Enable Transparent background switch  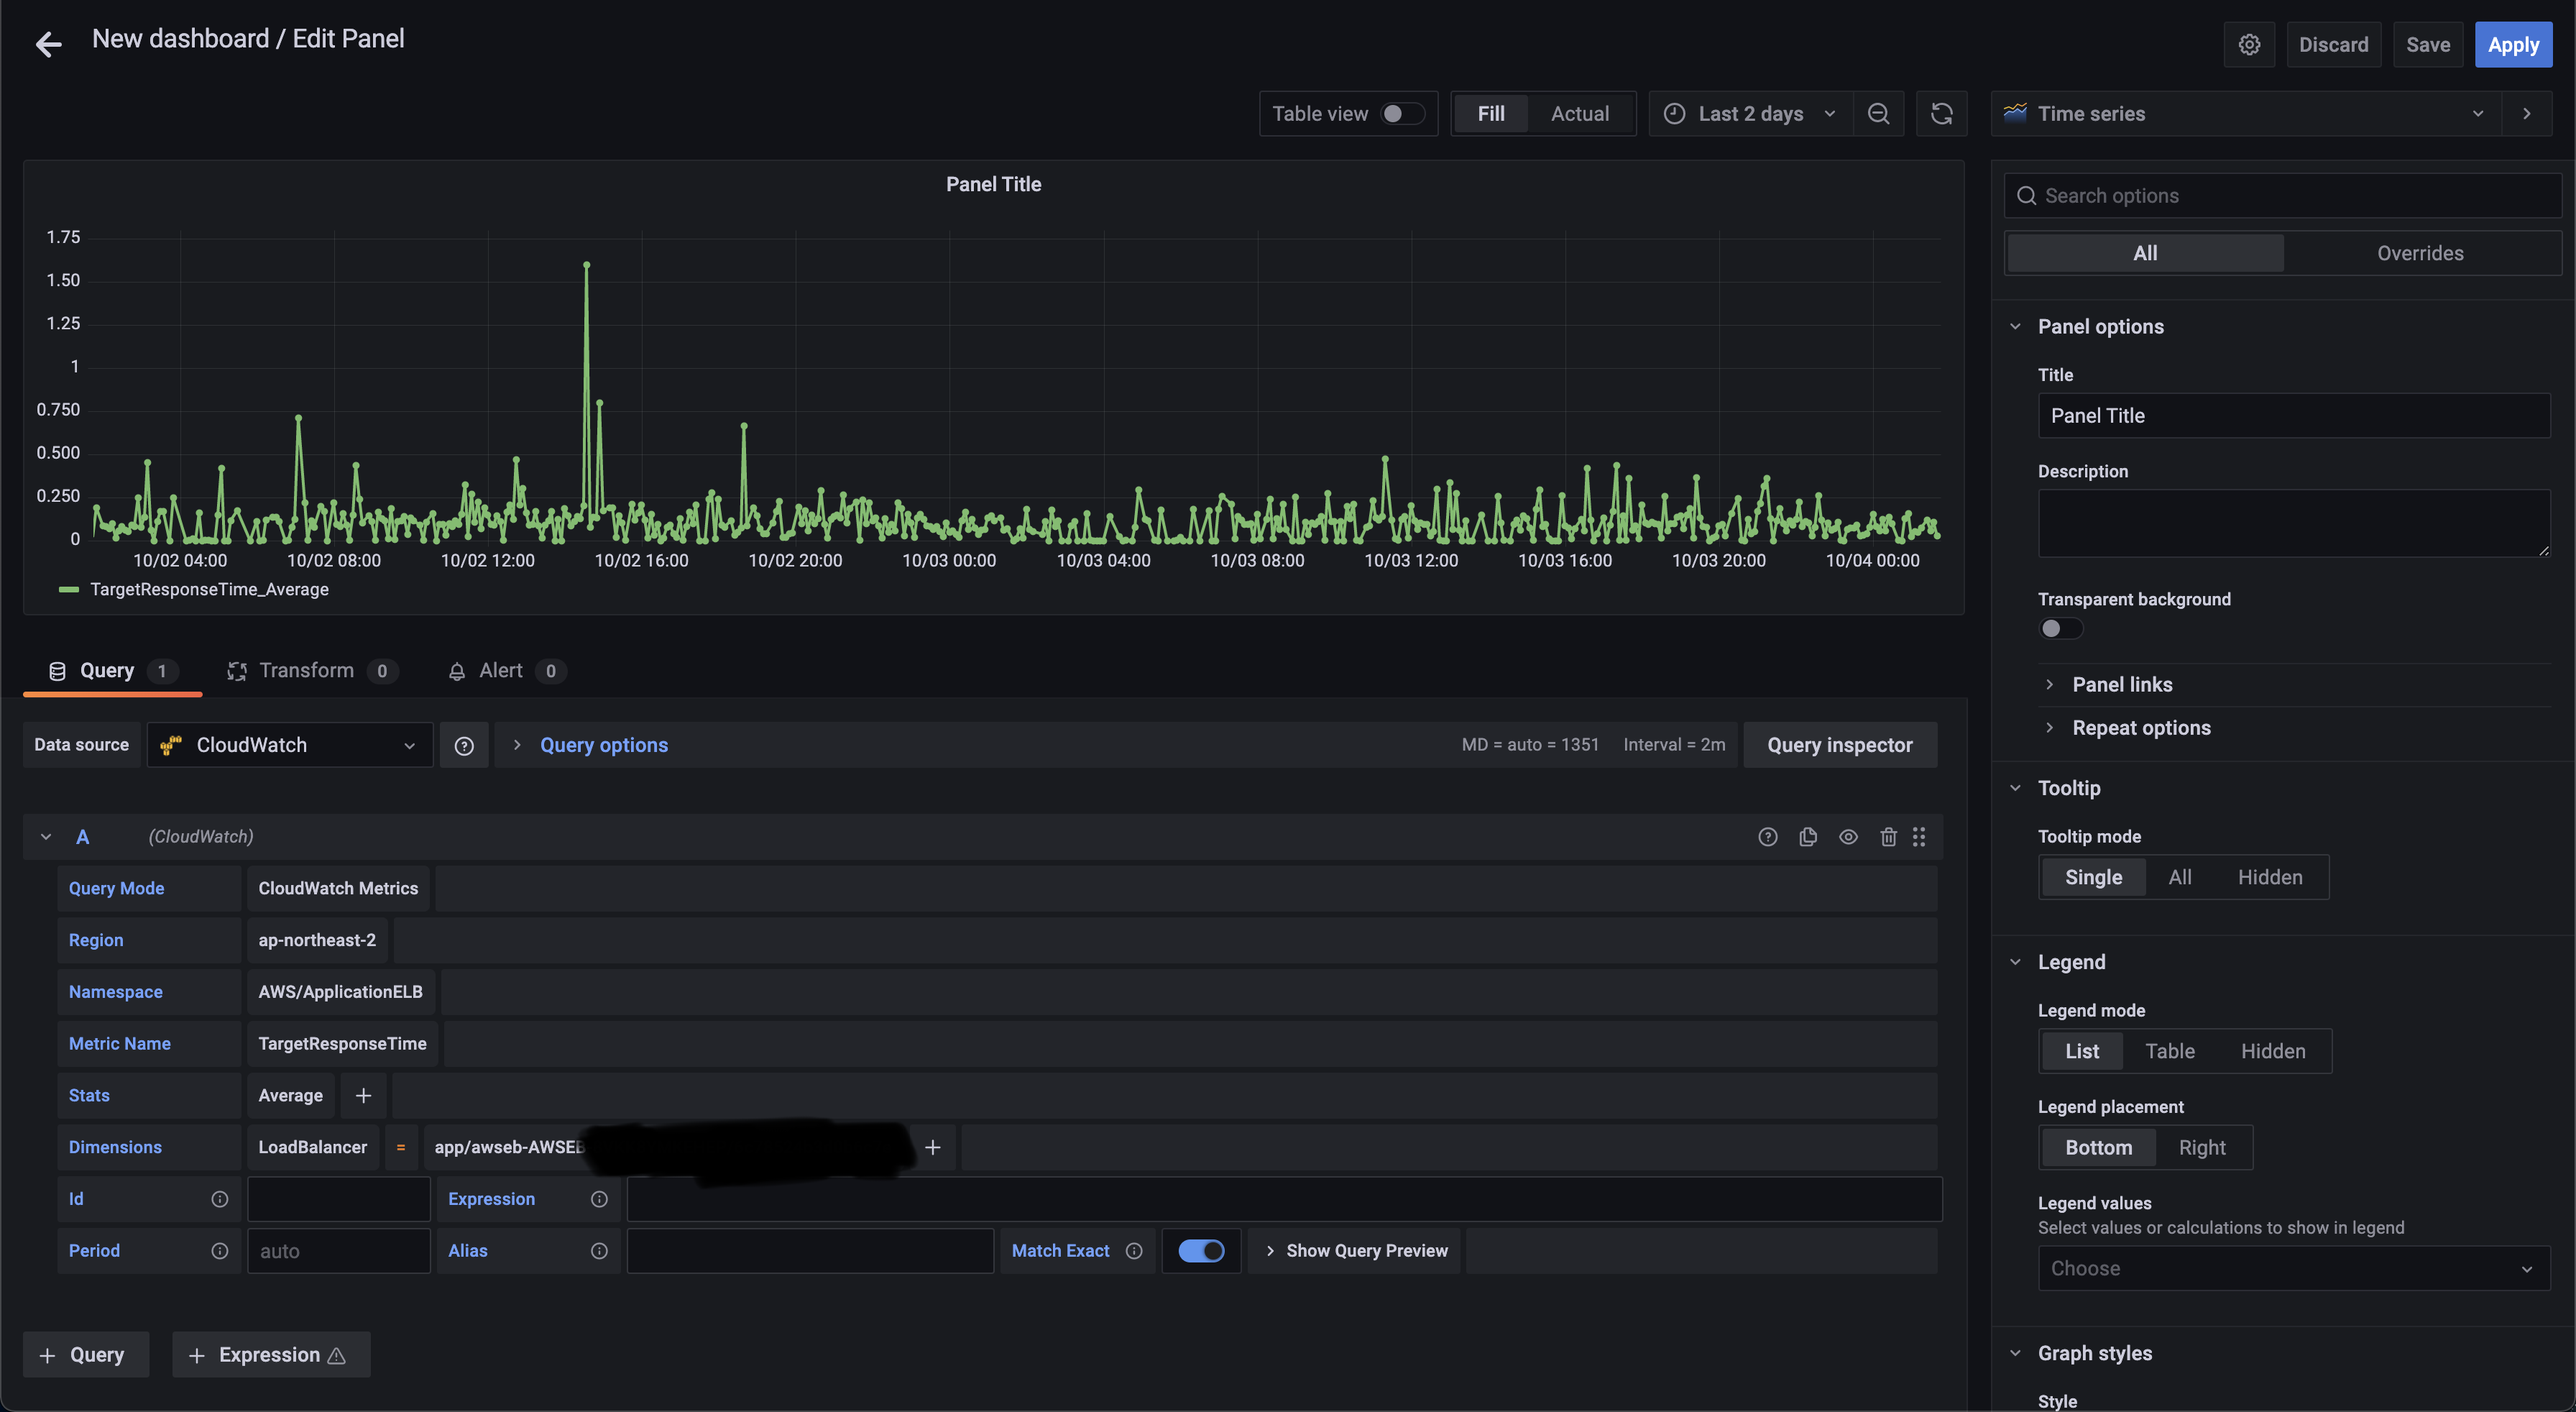[2060, 629]
